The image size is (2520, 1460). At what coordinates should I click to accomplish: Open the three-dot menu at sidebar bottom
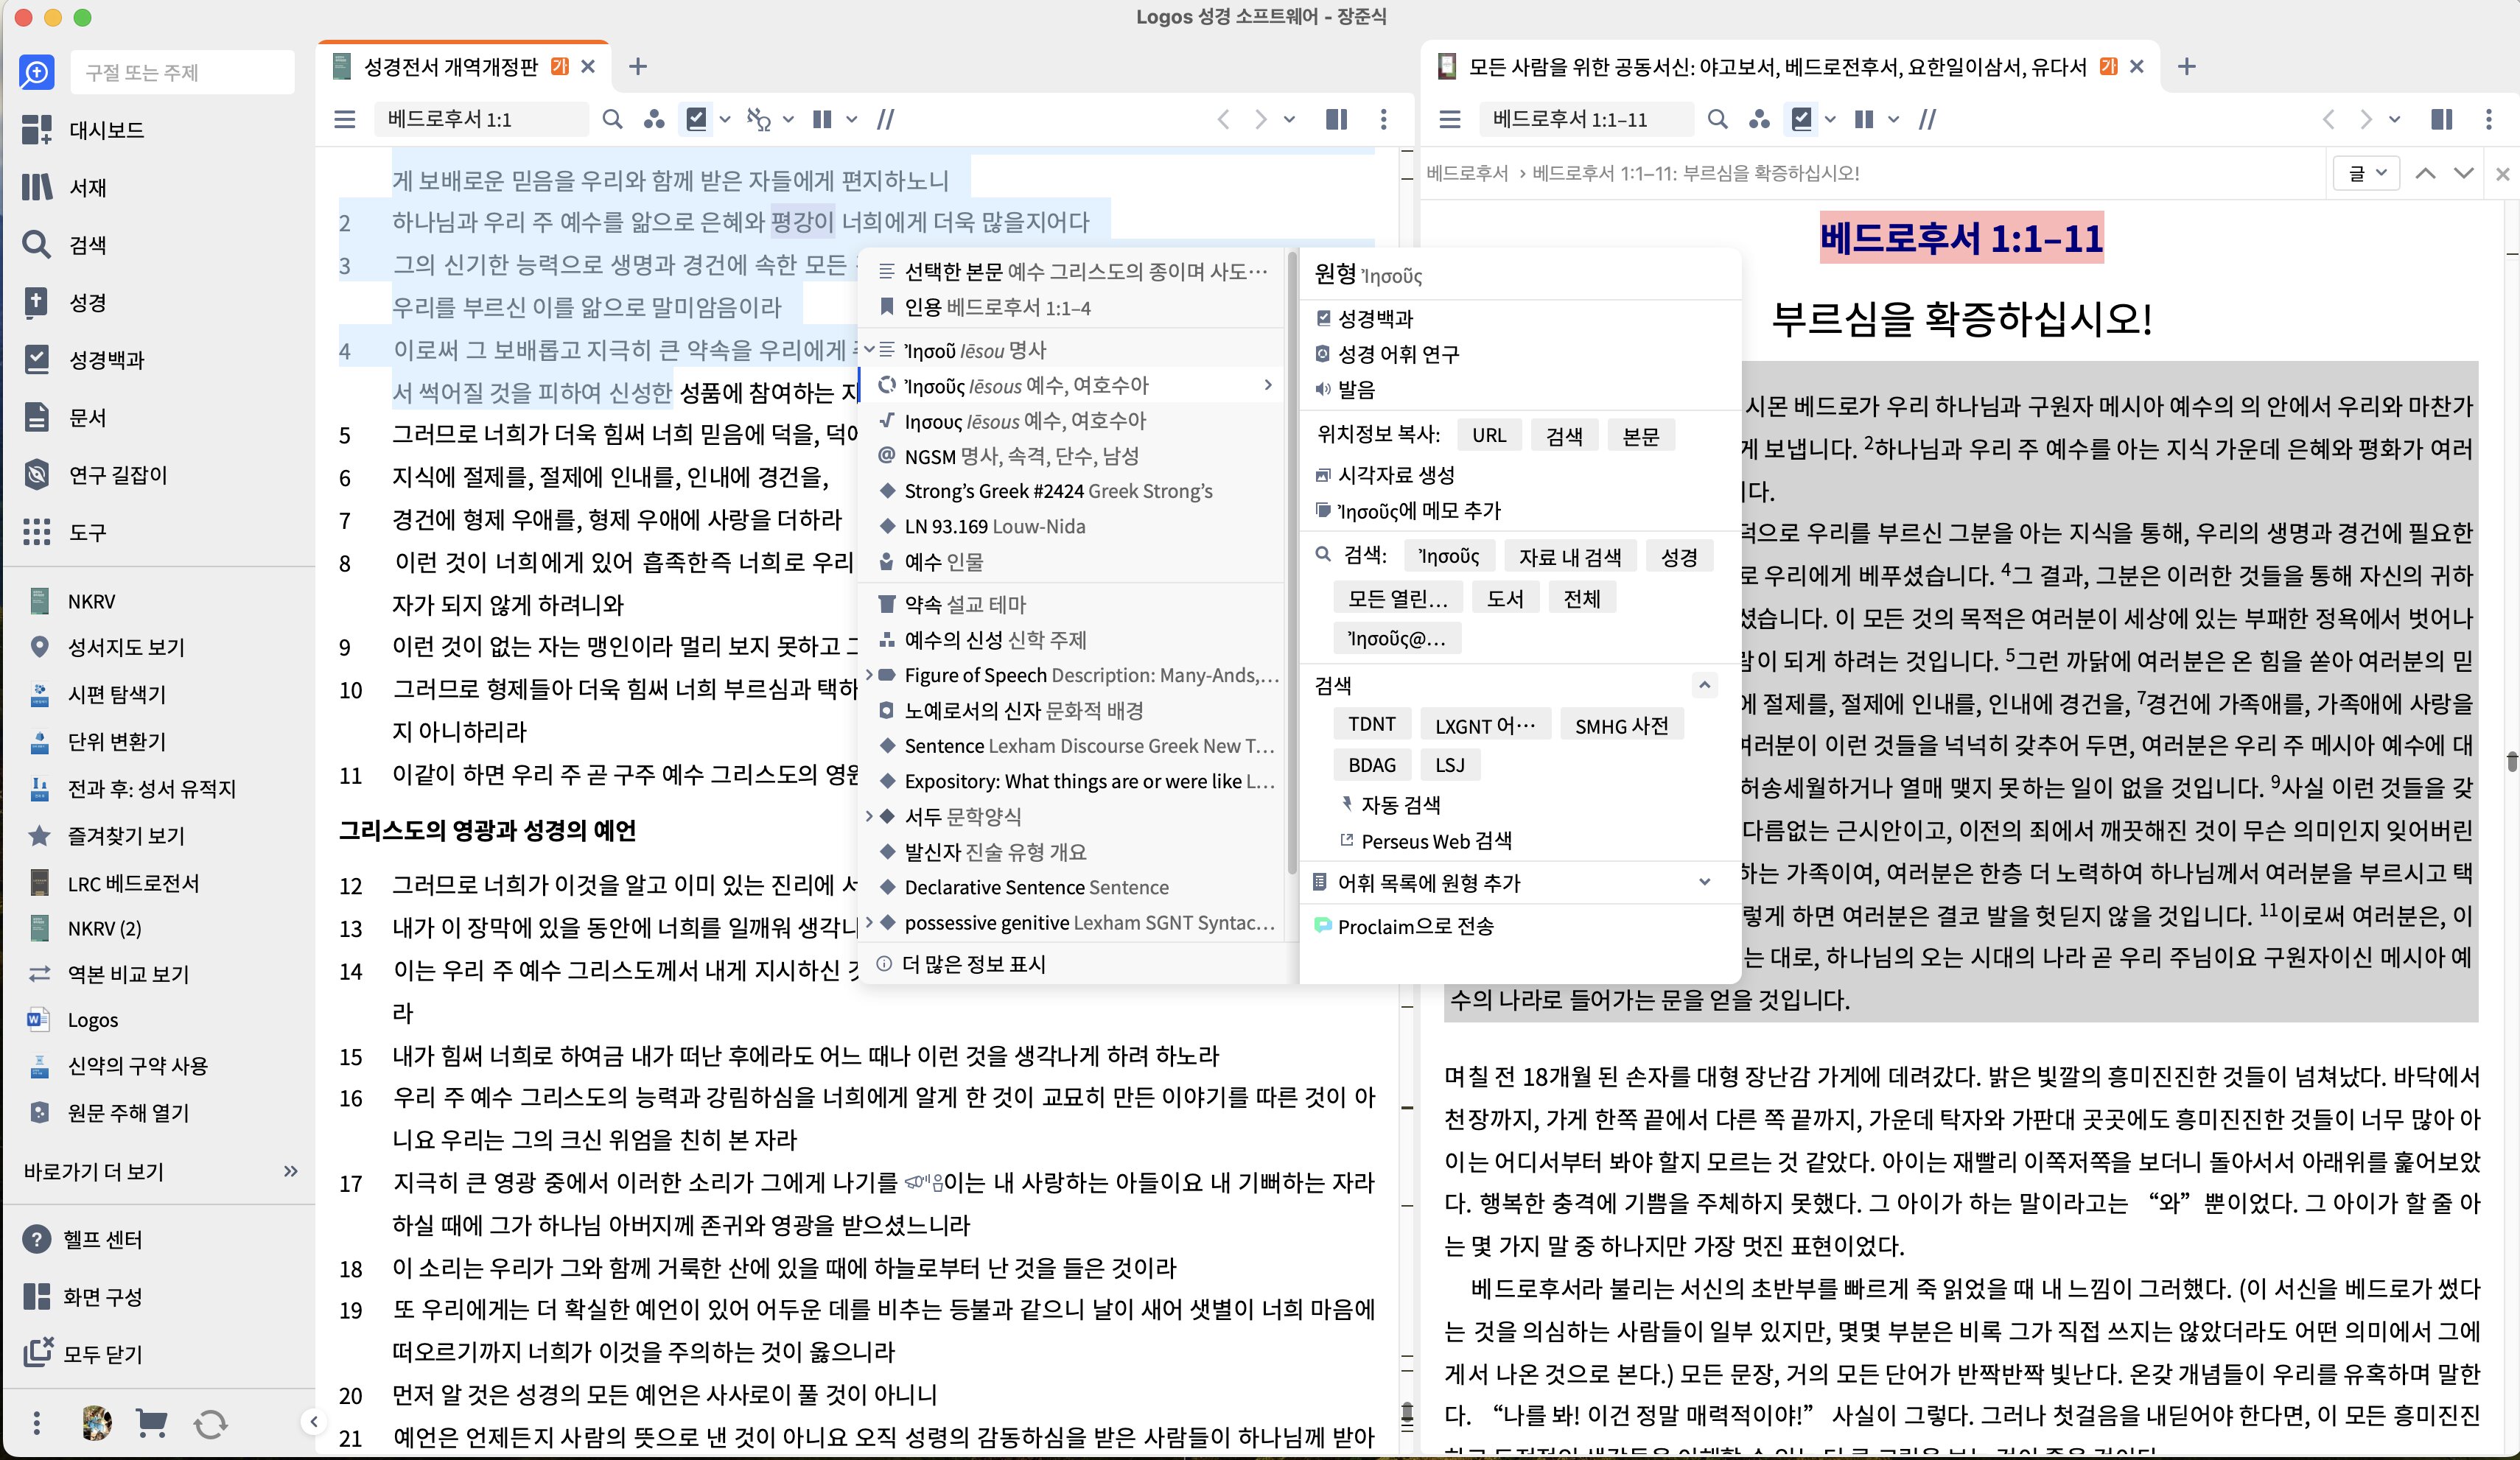(x=36, y=1422)
